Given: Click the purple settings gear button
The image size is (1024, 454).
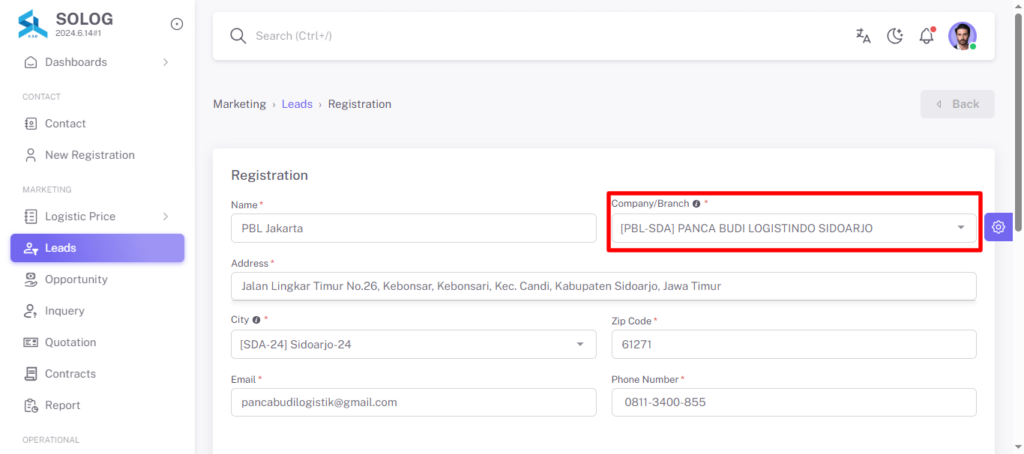Looking at the screenshot, I should [x=998, y=227].
